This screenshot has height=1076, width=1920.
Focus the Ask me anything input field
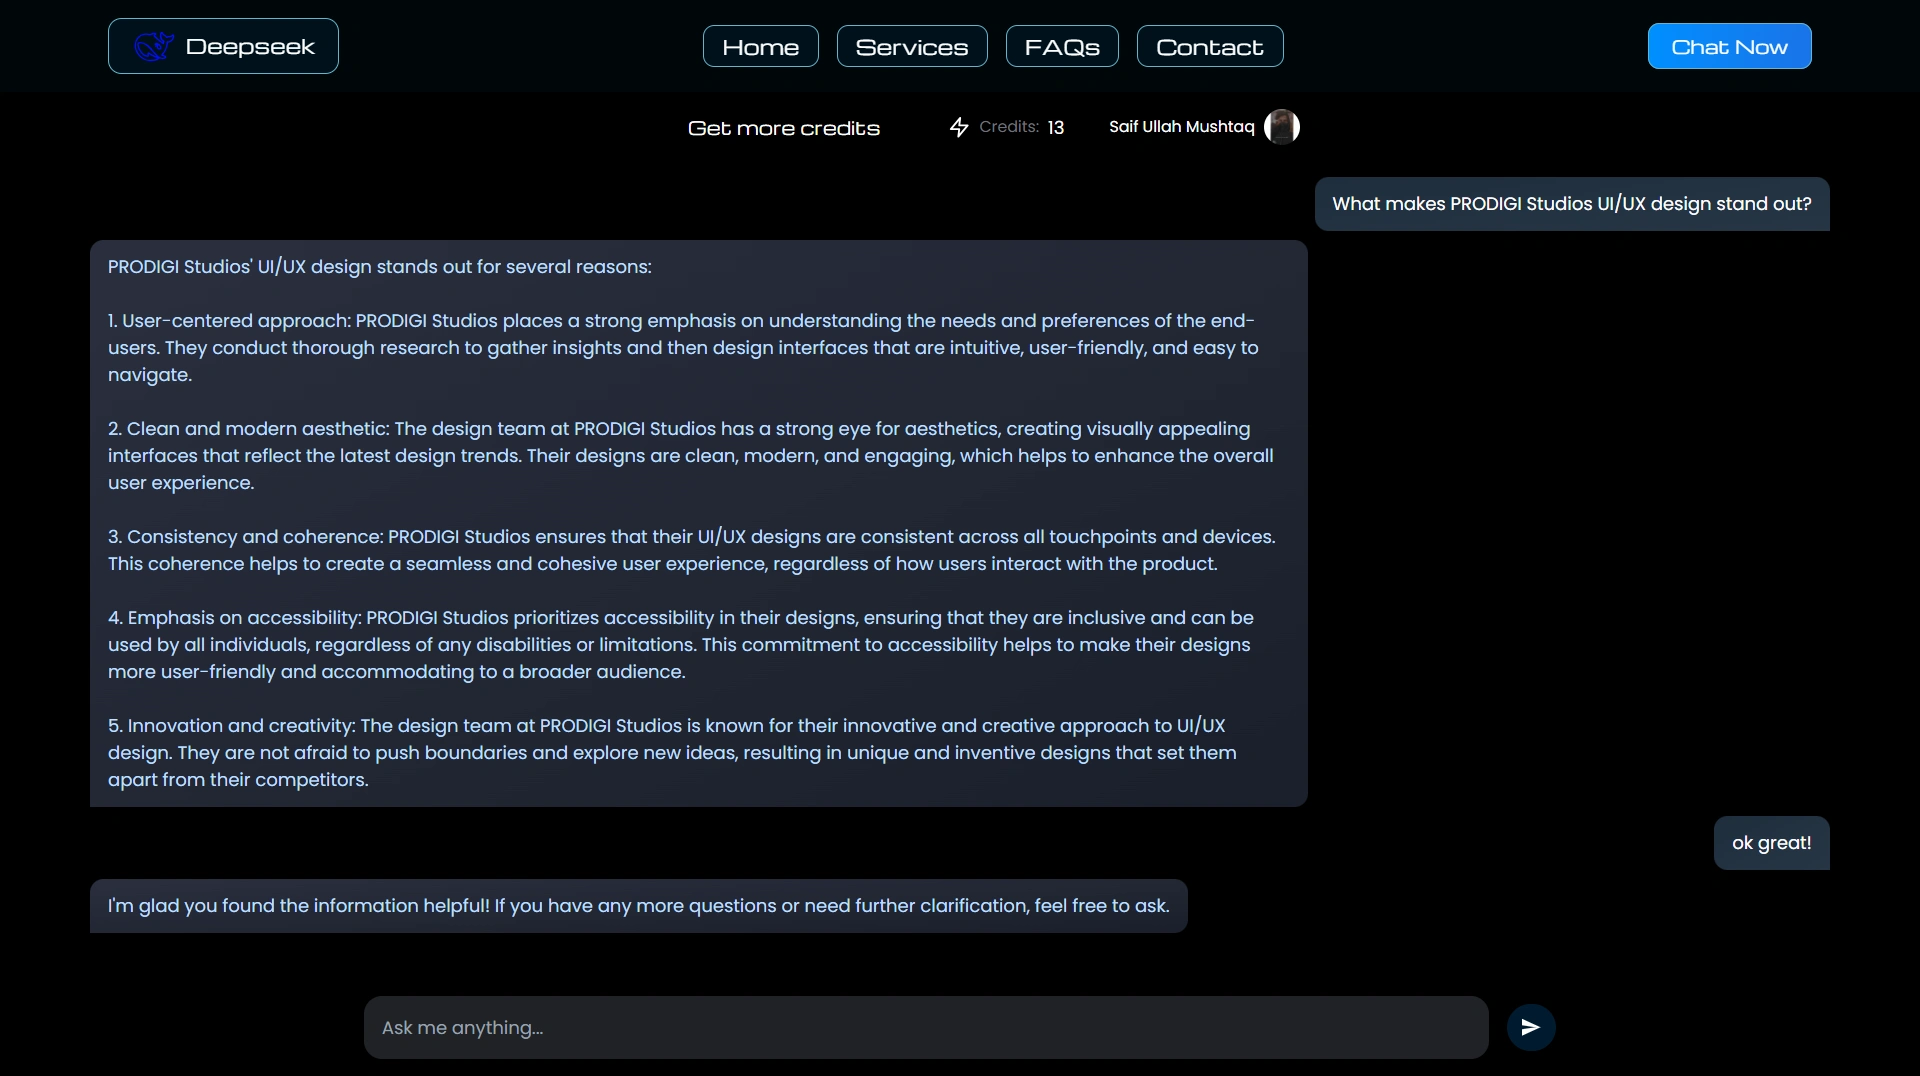926,1027
